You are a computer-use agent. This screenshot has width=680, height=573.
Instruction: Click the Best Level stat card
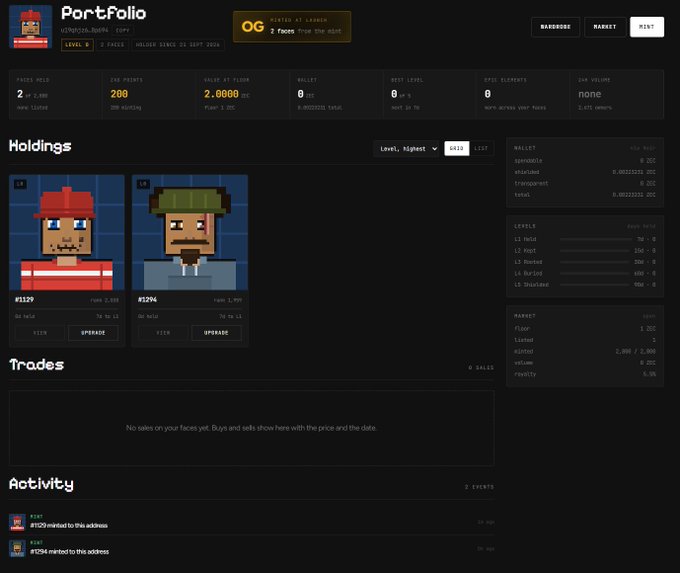pos(430,94)
